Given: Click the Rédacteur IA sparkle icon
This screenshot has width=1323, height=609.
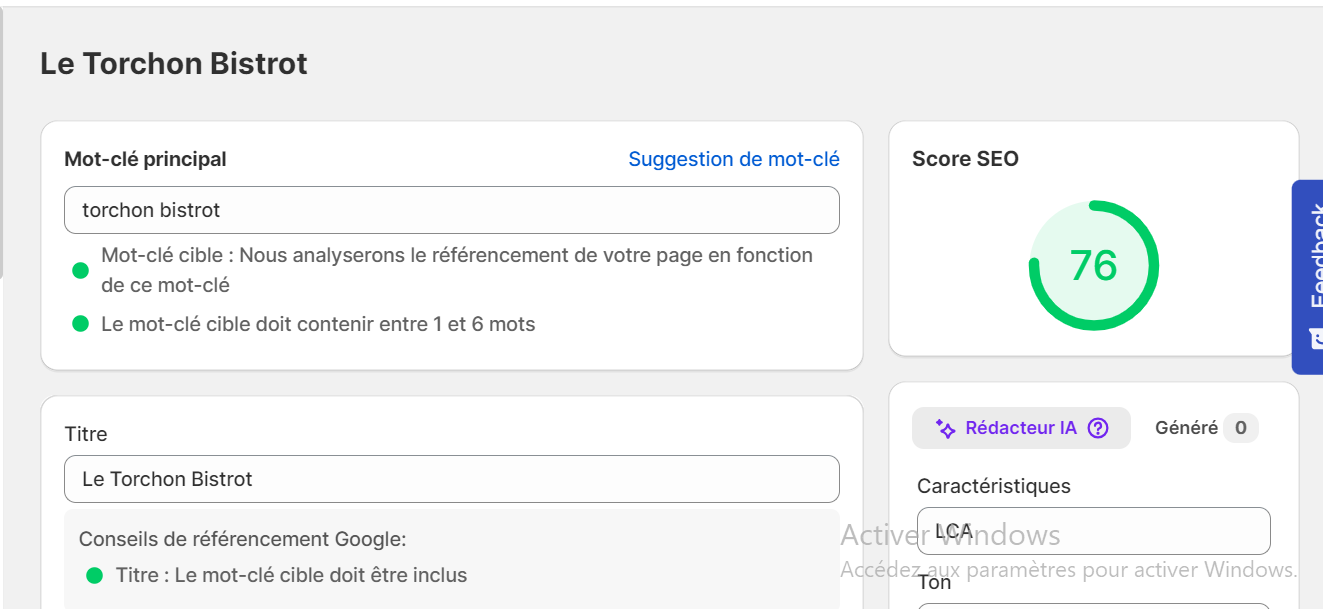Looking at the screenshot, I should 945,429.
